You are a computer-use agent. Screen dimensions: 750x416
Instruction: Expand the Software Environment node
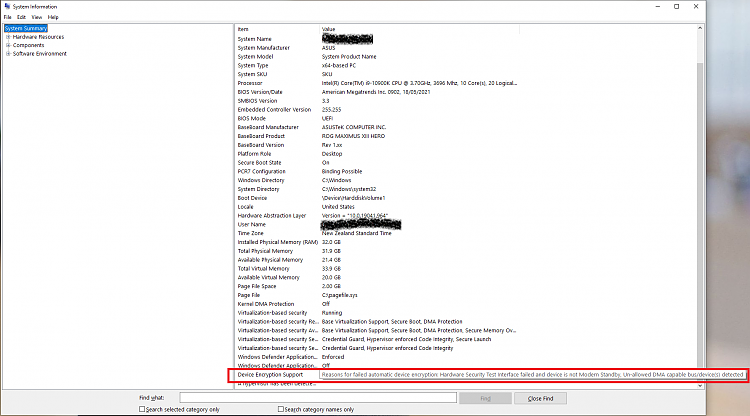tap(8, 54)
